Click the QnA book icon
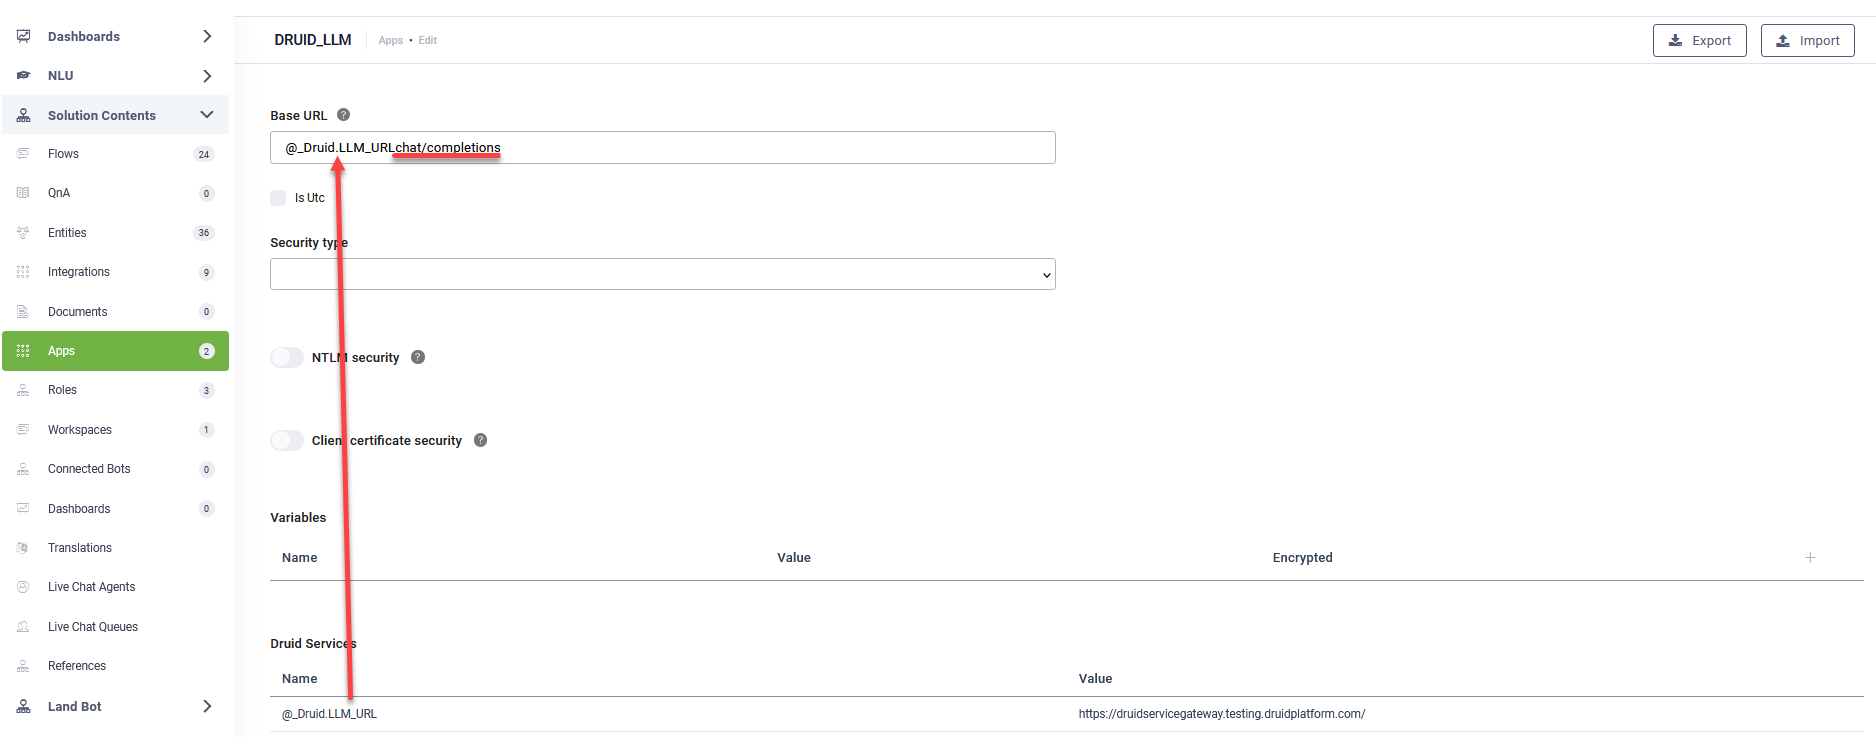The image size is (1876, 737). coord(23,193)
